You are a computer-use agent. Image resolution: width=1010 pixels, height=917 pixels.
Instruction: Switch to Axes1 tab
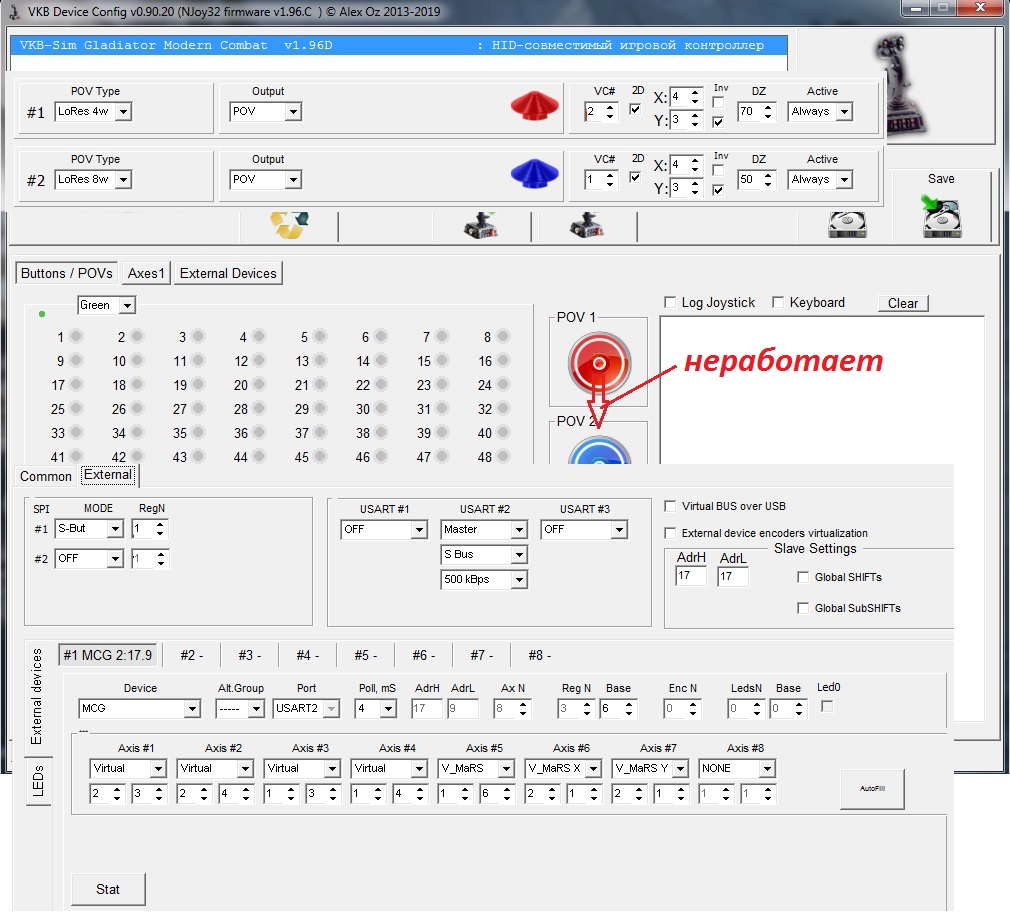pyautogui.click(x=146, y=273)
